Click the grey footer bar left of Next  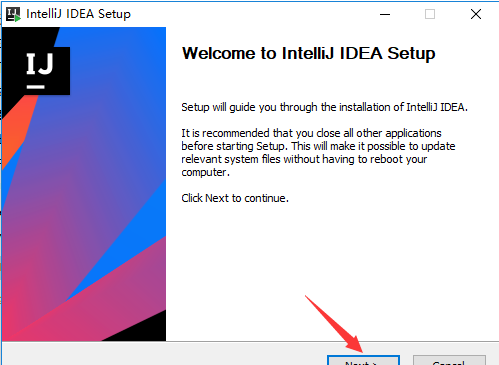[x=165, y=354]
